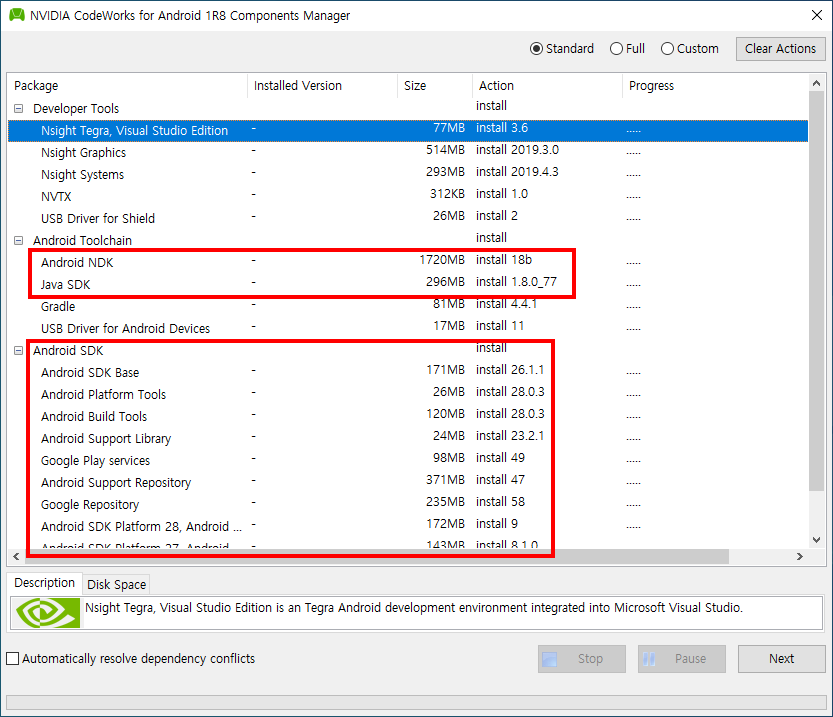Click the 'install 2019.3.0' action cell

517,150
